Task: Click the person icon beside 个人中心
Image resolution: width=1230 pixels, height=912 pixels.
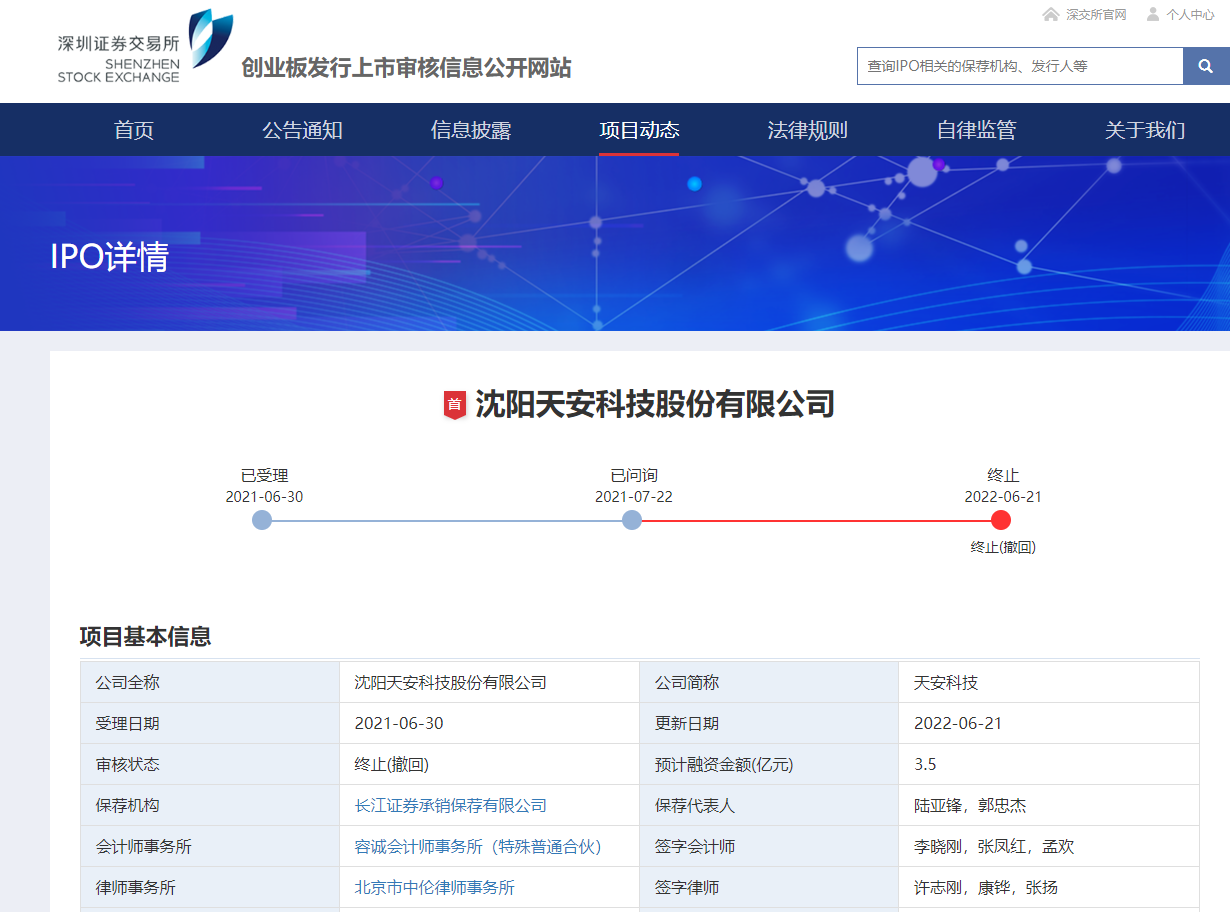Action: pyautogui.click(x=1153, y=14)
